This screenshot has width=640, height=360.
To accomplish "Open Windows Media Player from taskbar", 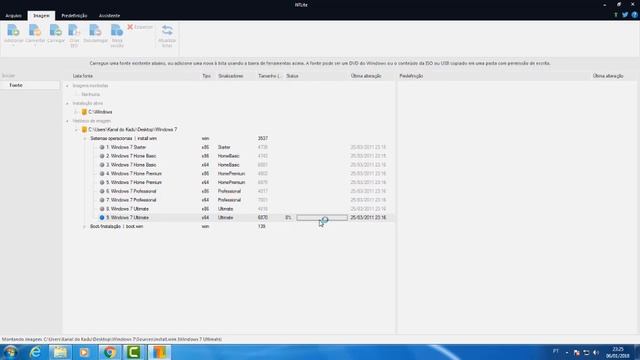I will tap(84, 352).
